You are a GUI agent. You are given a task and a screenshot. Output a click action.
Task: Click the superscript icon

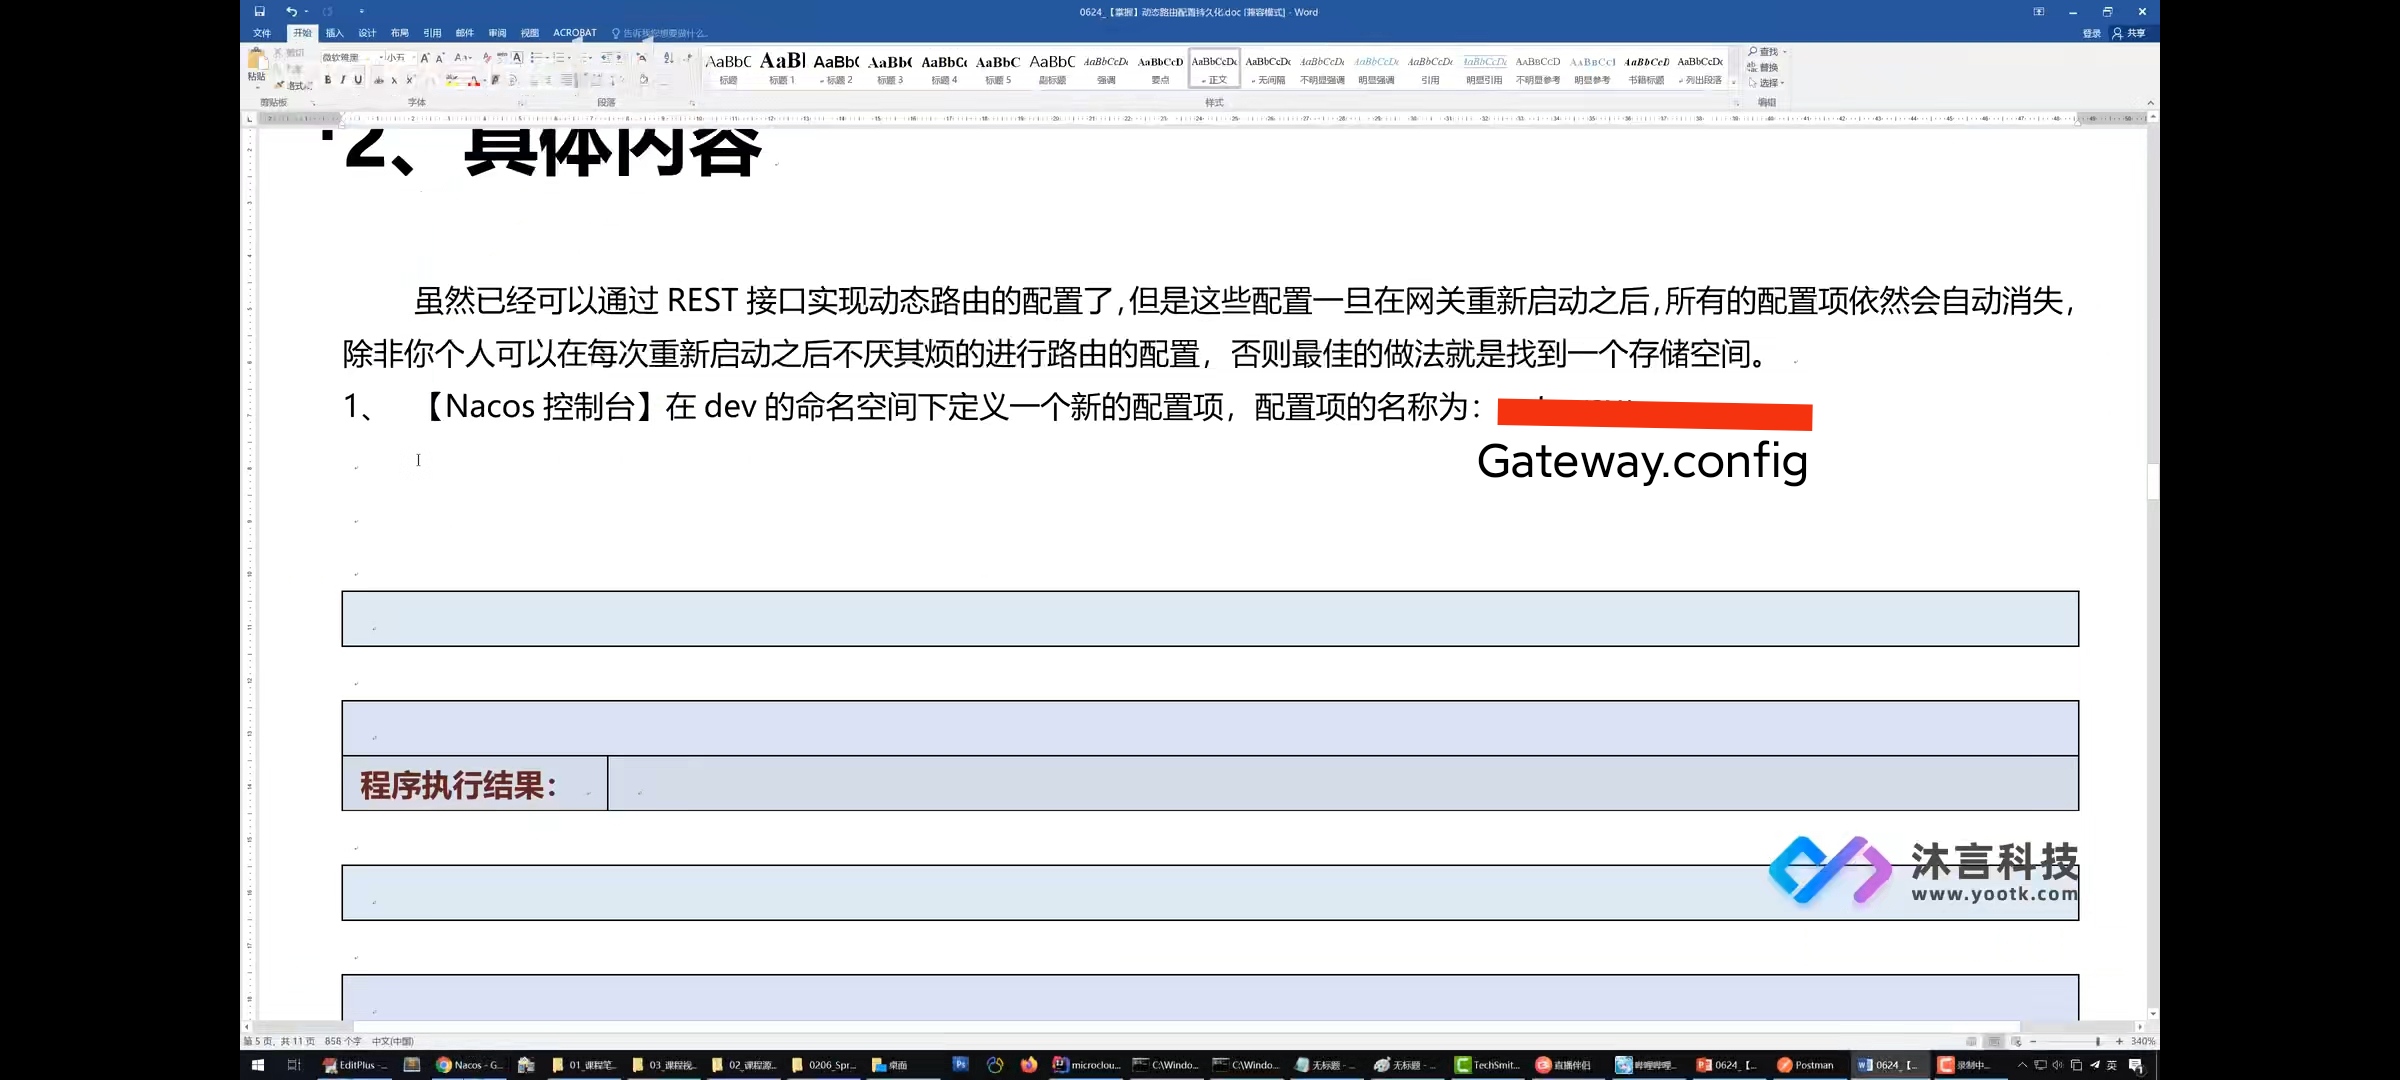pos(409,80)
